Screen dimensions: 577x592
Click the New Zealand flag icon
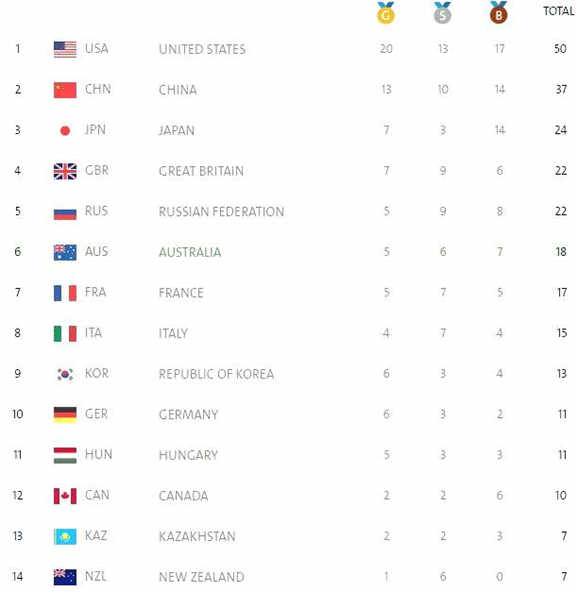(x=65, y=577)
